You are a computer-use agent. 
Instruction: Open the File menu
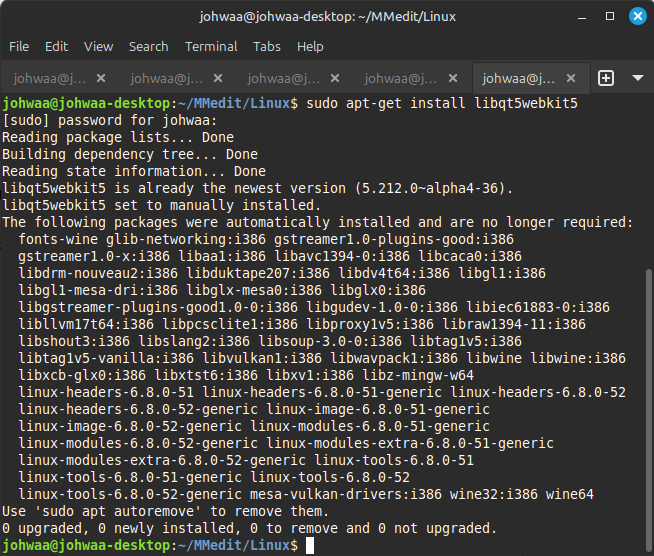click(19, 46)
